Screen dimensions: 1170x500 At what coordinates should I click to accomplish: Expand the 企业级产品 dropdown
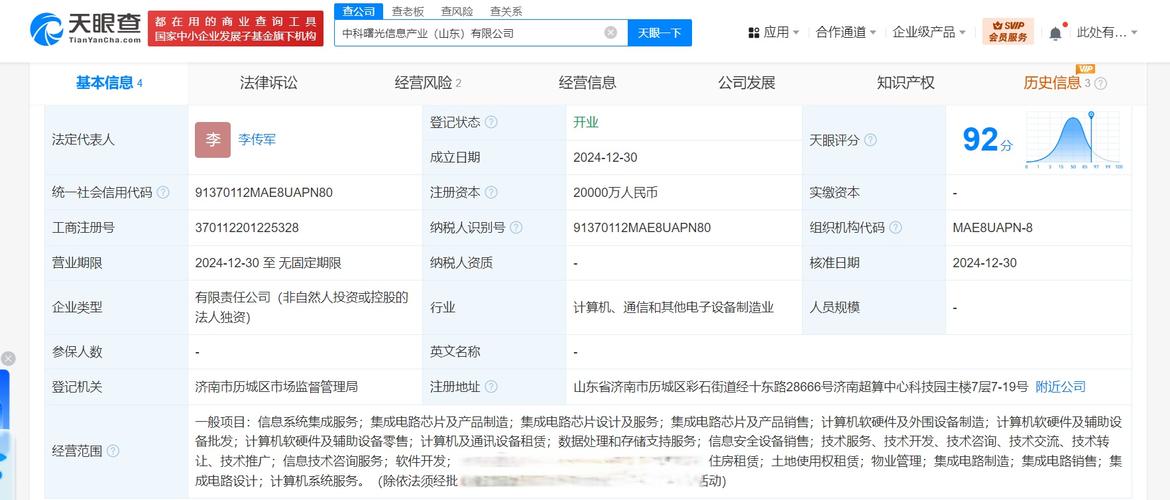pos(929,32)
